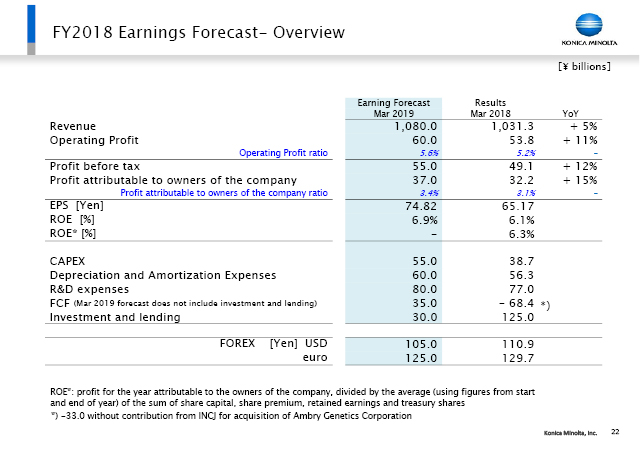Viewport: 640px width, 453px height.
Task: Click the Investment and lending result 125.0
Action: pyautogui.click(x=518, y=318)
